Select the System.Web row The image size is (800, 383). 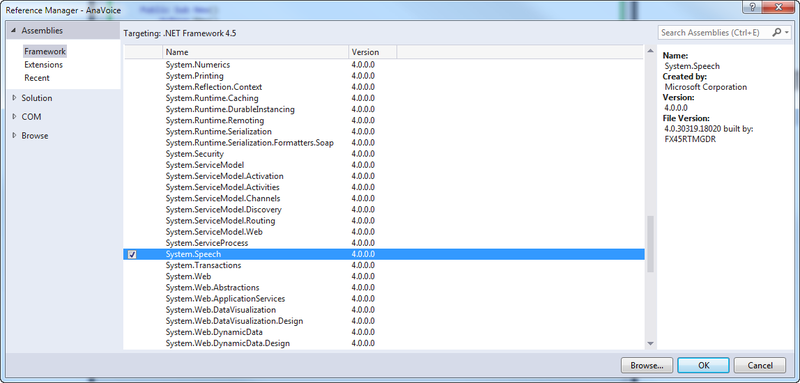tap(384, 276)
